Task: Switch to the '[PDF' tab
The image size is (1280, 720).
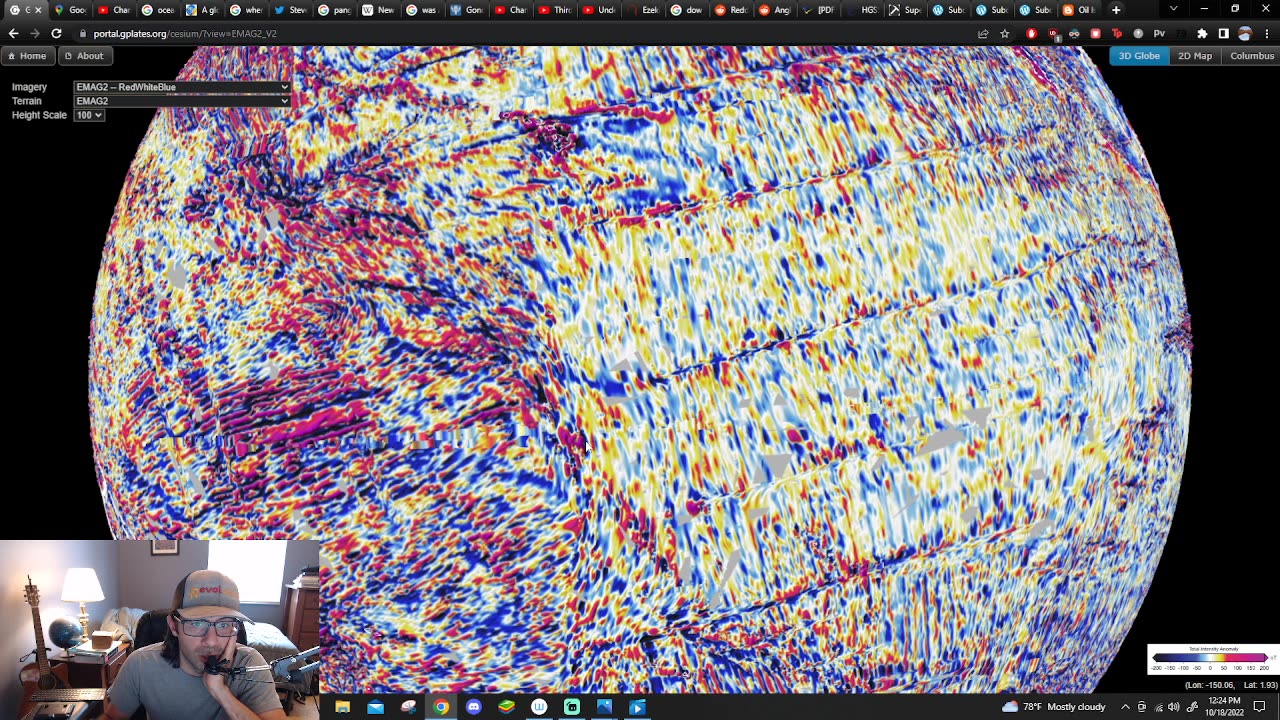Action: 819,10
